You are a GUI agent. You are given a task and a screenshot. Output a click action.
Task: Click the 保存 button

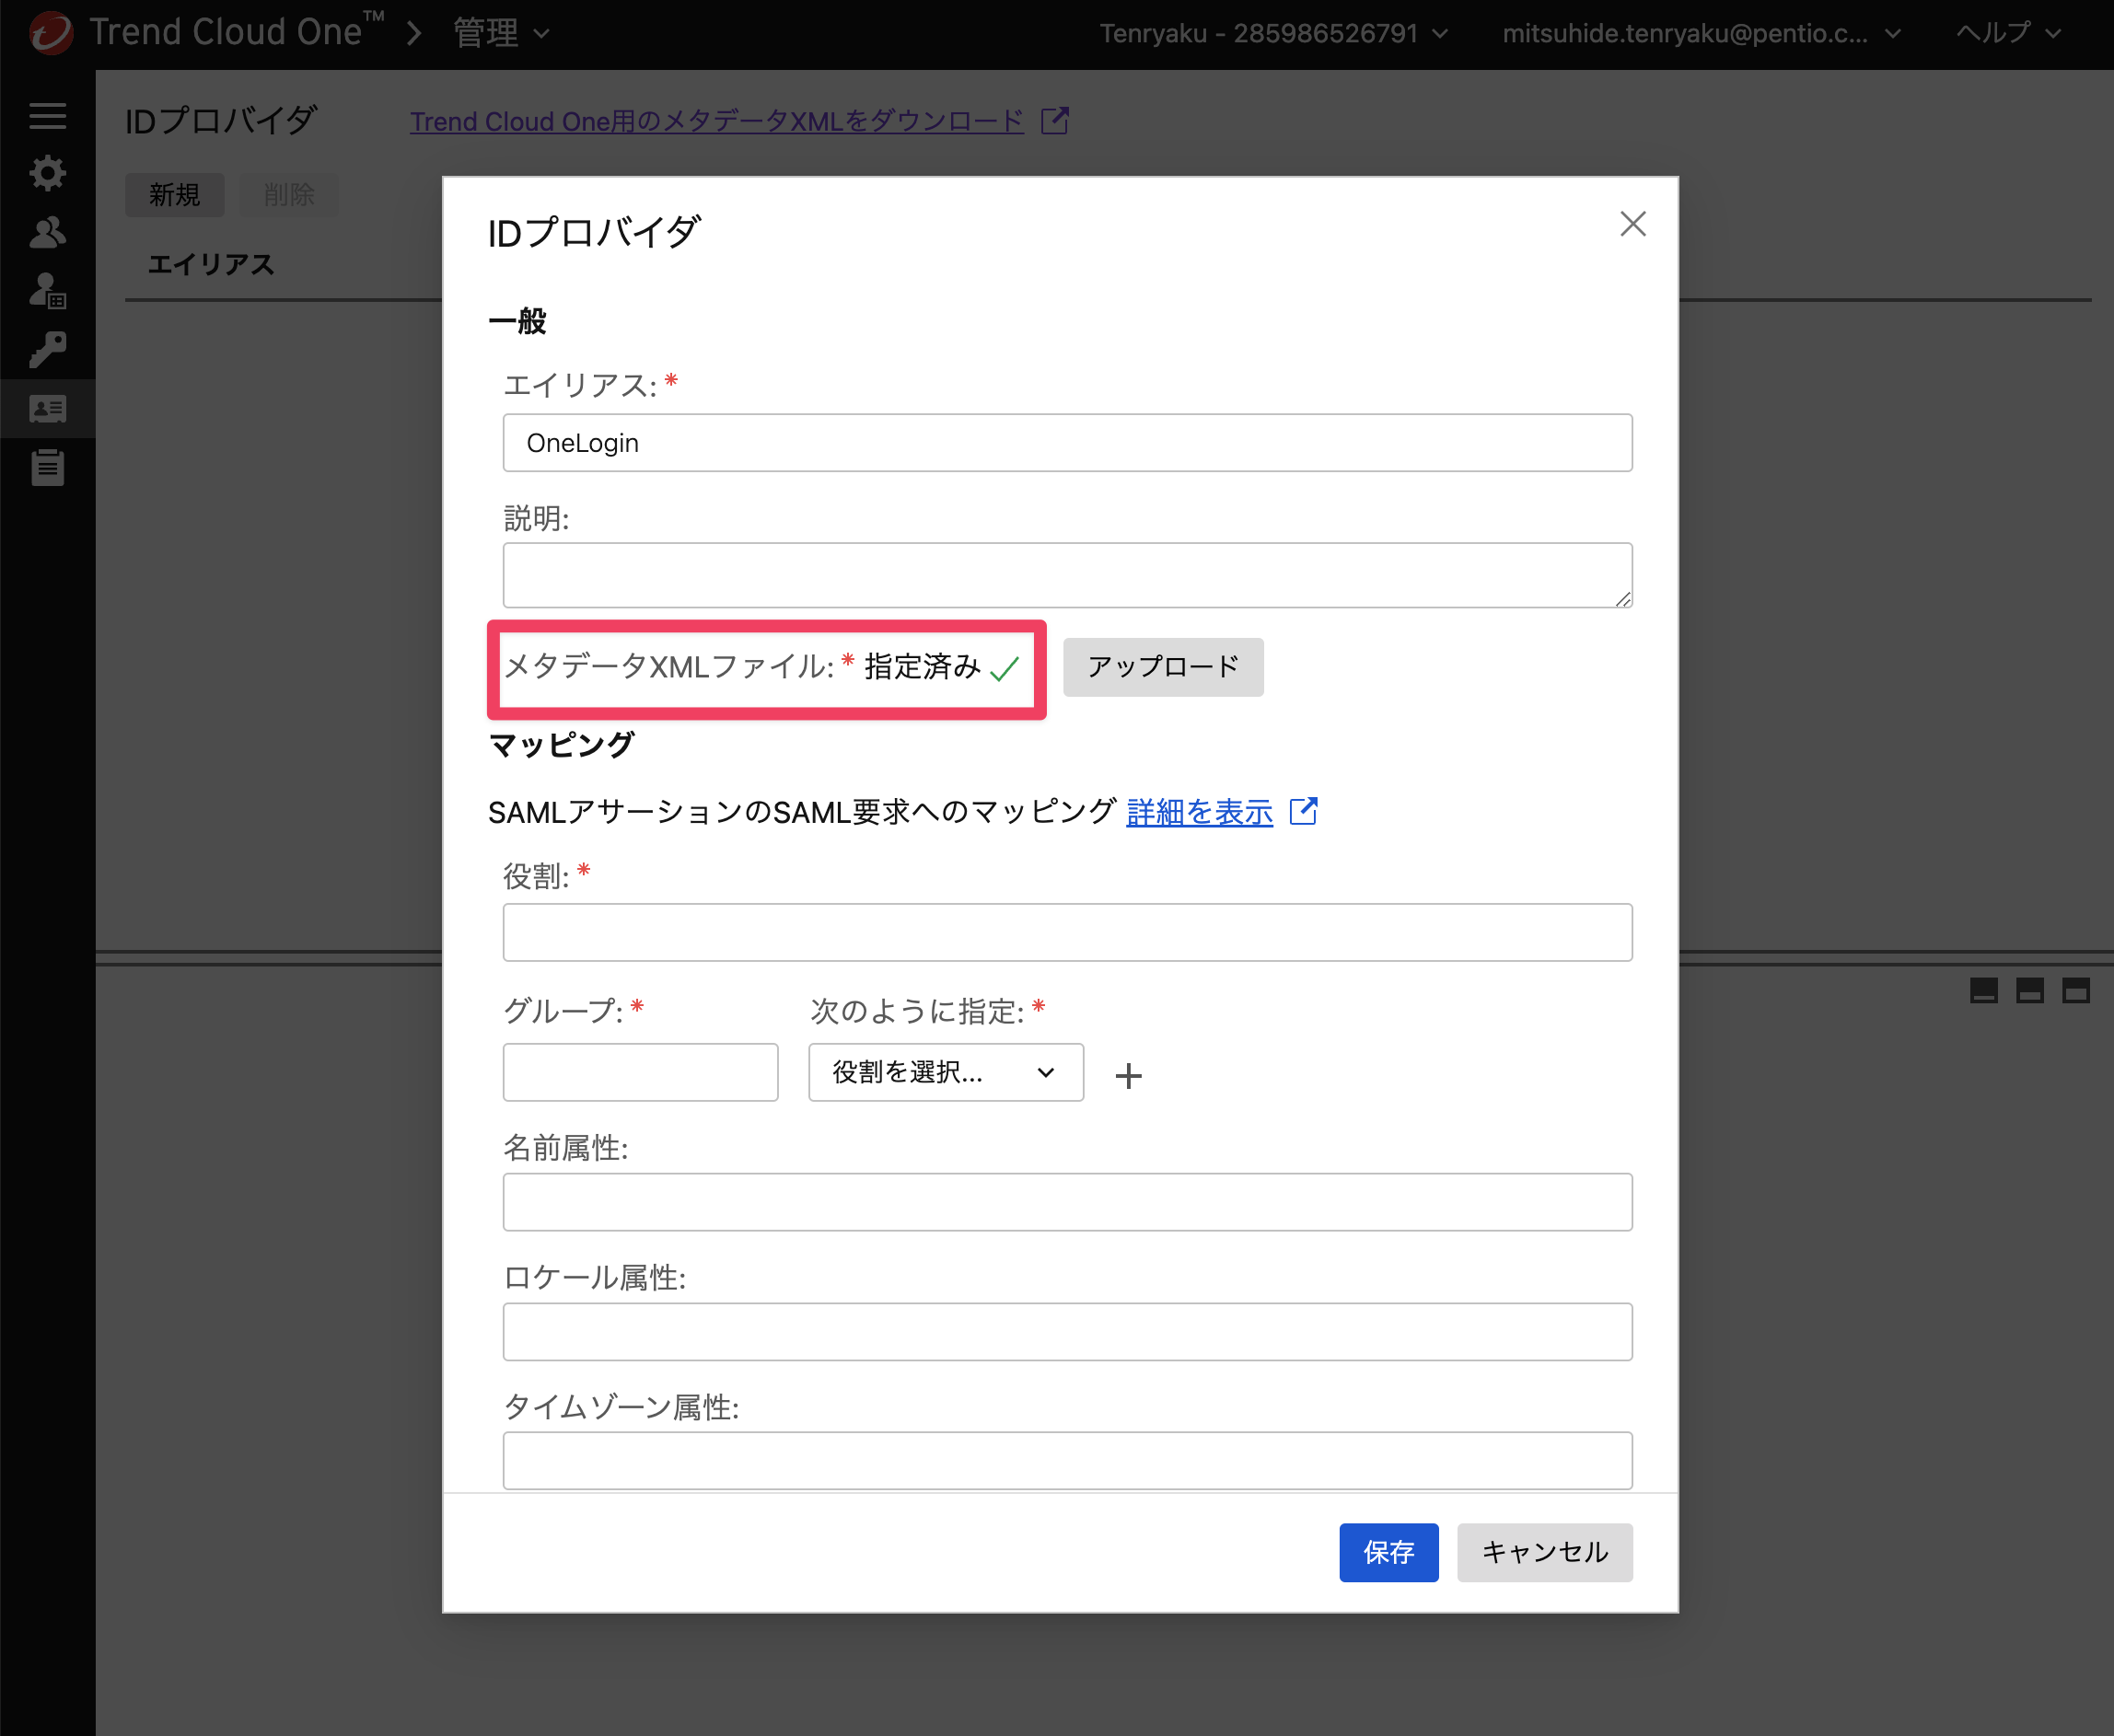(1388, 1552)
